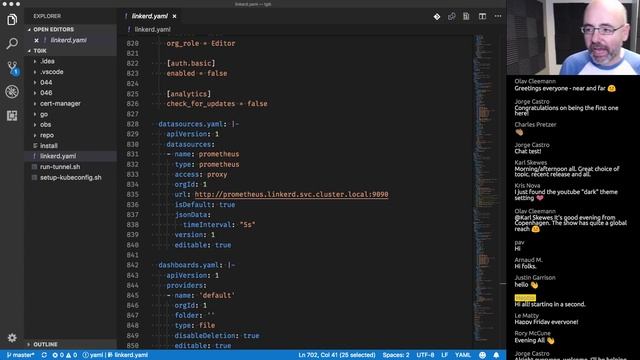Expand the cert-manager folder
The height and width of the screenshot is (360, 640).
60,104
